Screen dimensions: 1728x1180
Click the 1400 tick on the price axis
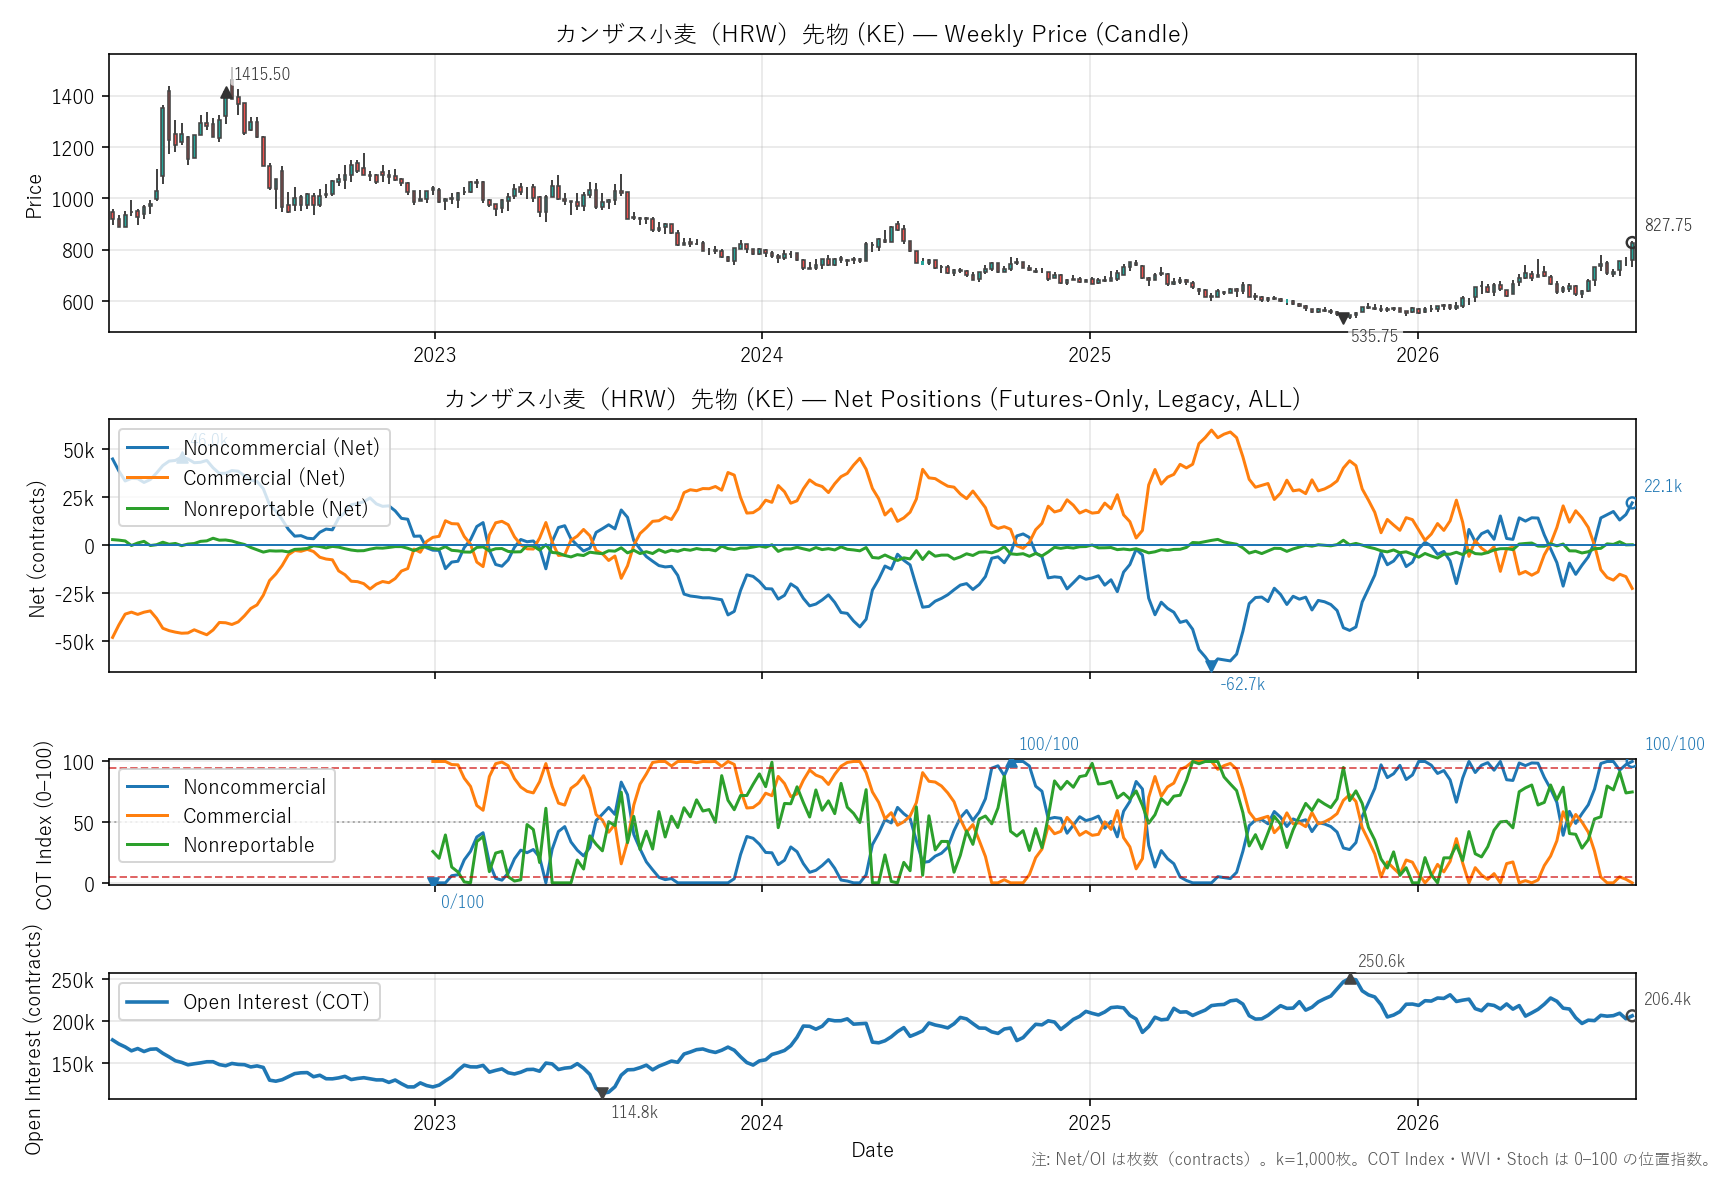pyautogui.click(x=73, y=97)
